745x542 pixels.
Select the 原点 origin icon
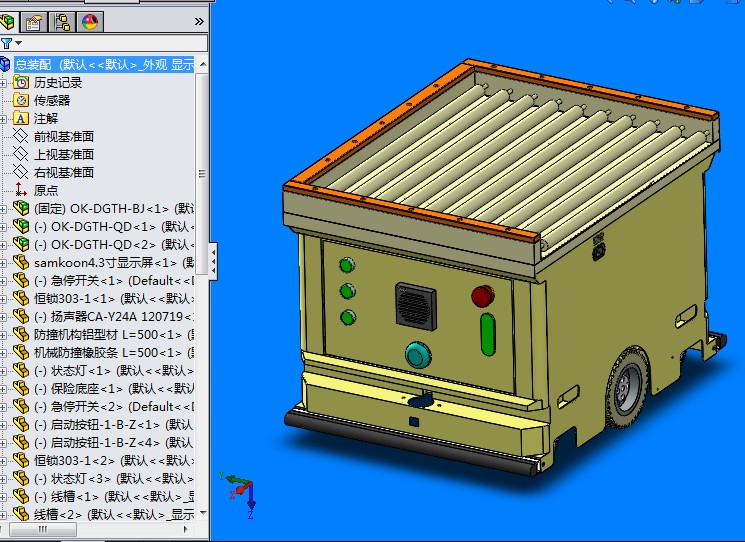click(21, 190)
